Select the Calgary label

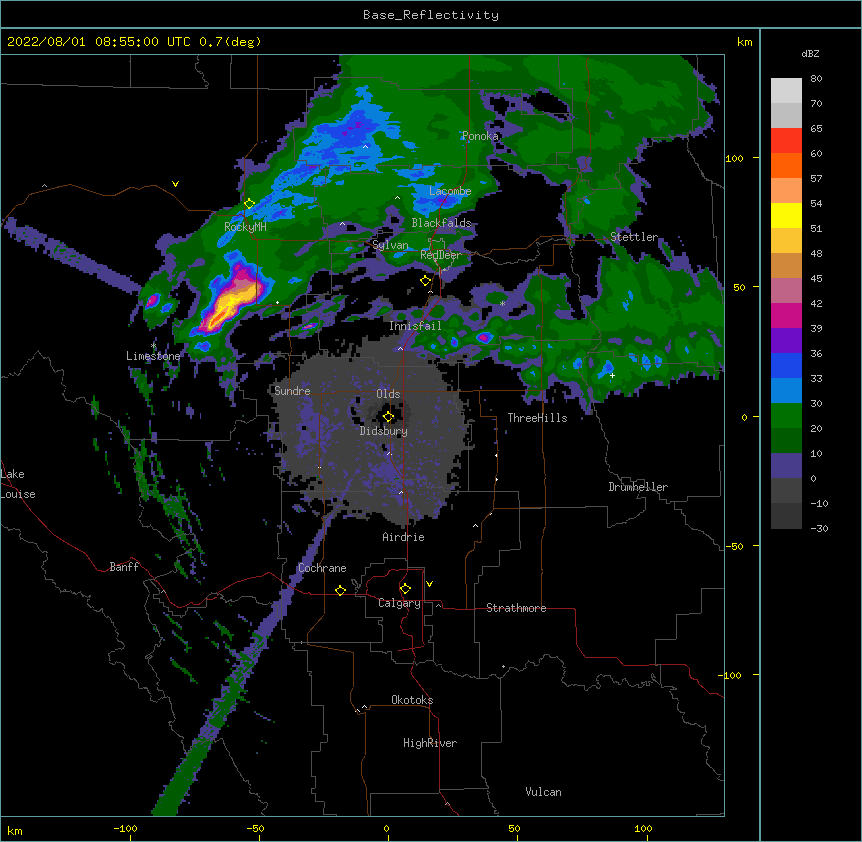click(399, 603)
